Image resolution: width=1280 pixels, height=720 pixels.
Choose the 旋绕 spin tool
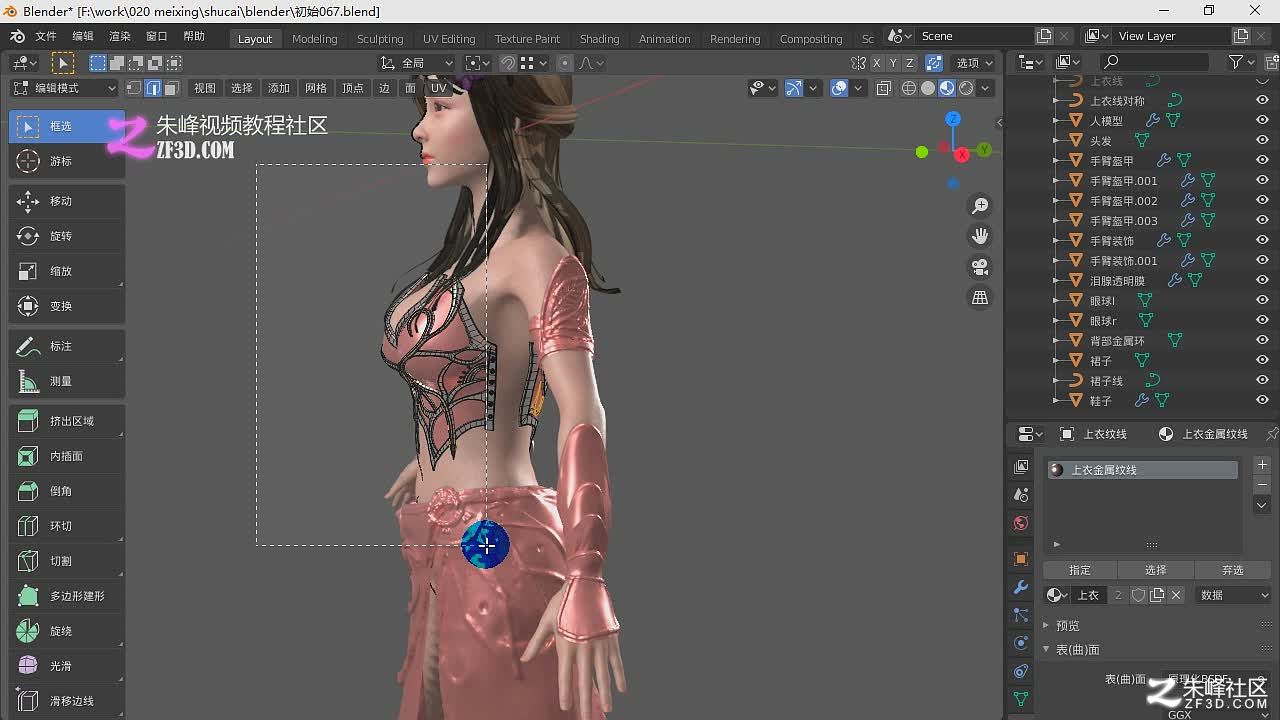(x=67, y=631)
